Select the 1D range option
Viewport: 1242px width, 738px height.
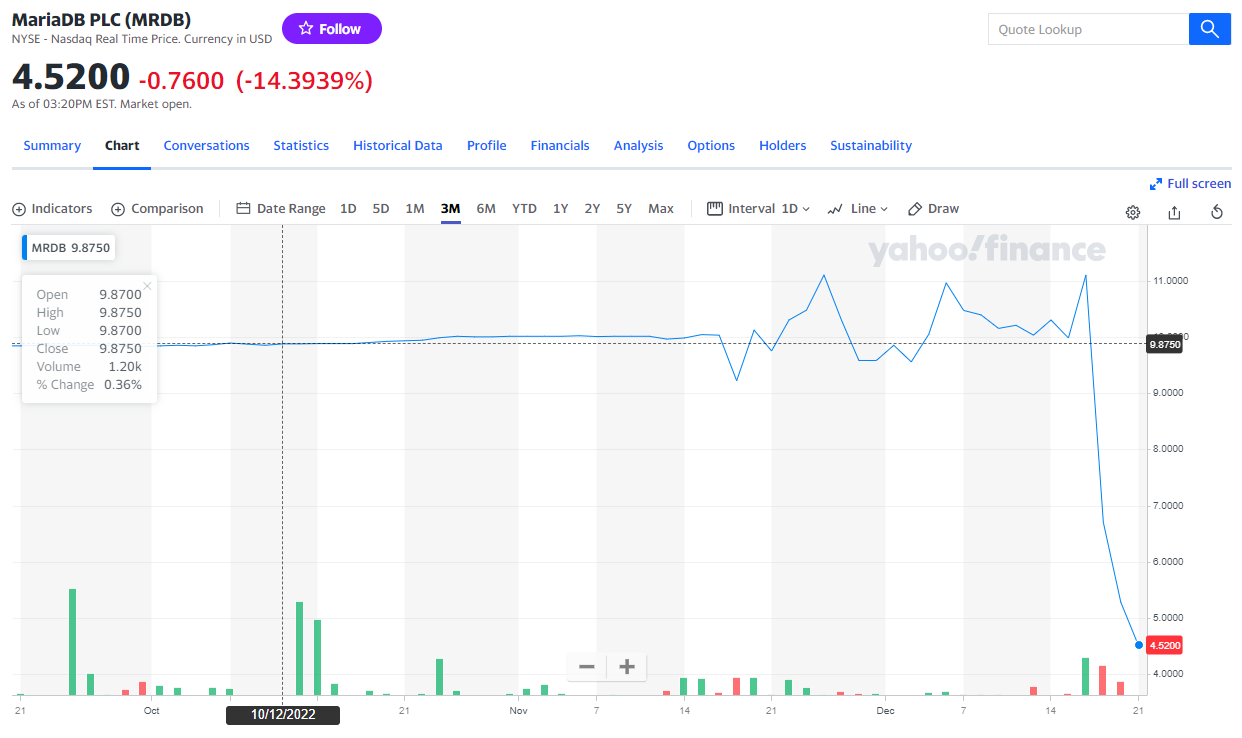(x=348, y=209)
